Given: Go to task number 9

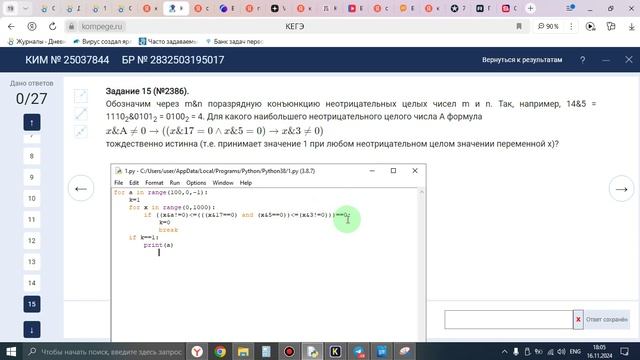Looking at the screenshot, I should pos(32,178).
